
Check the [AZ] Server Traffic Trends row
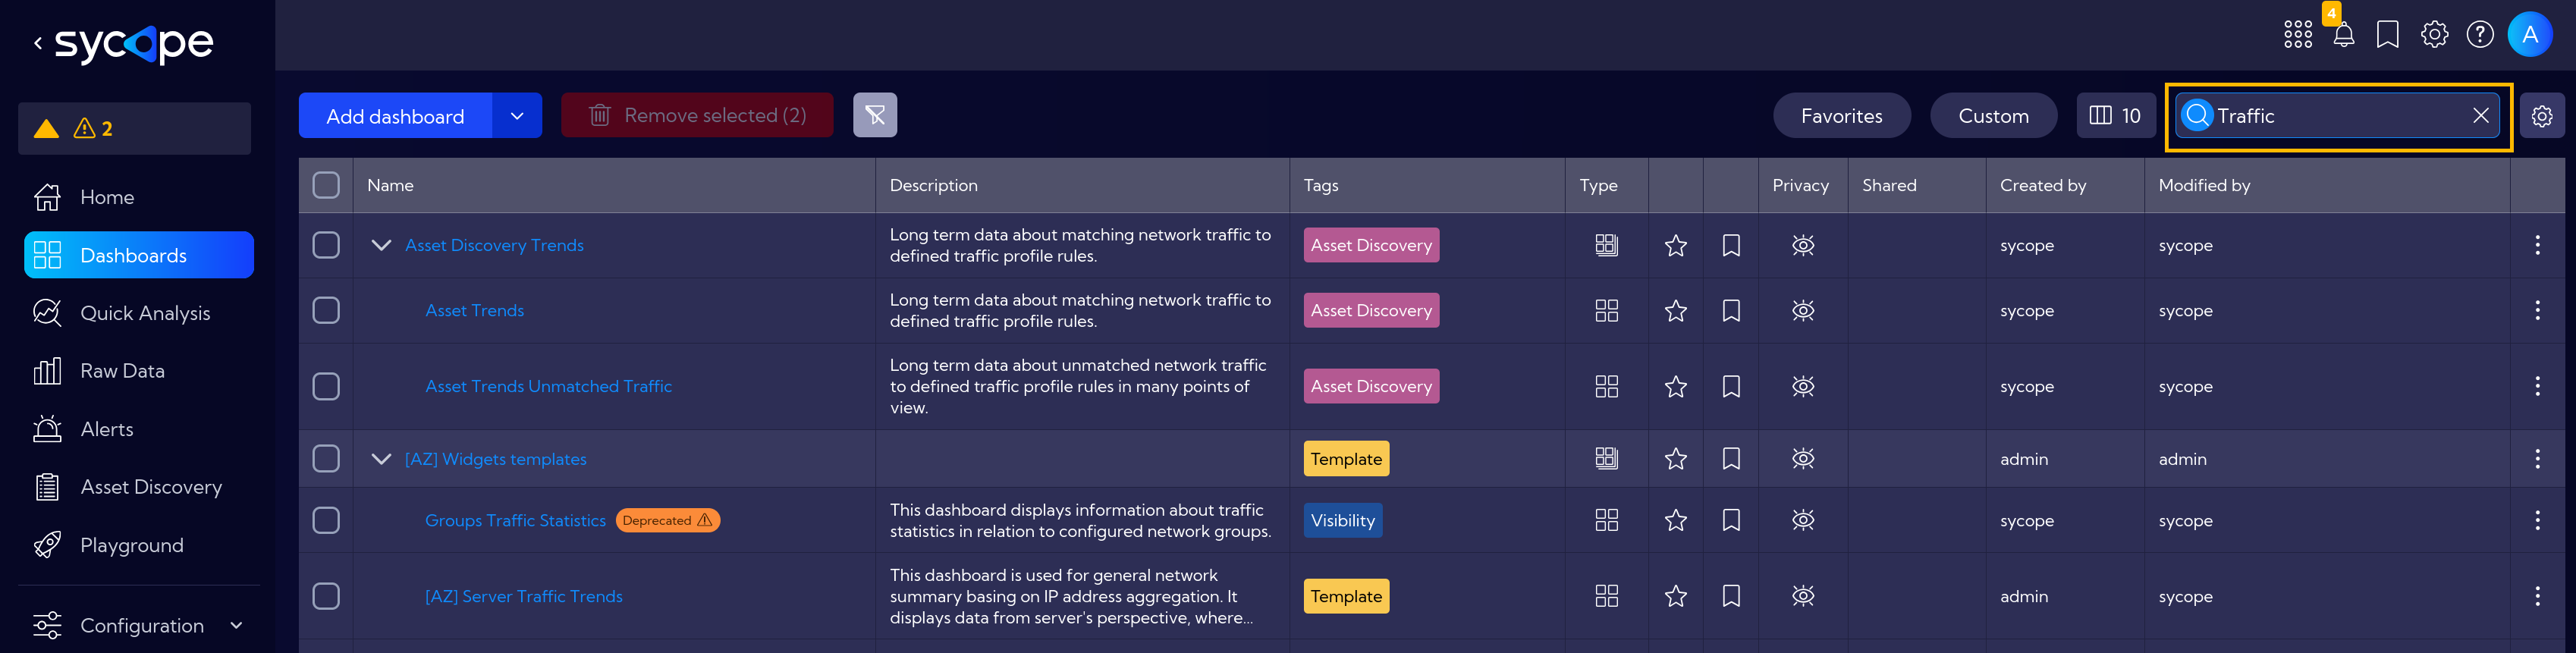(x=326, y=596)
